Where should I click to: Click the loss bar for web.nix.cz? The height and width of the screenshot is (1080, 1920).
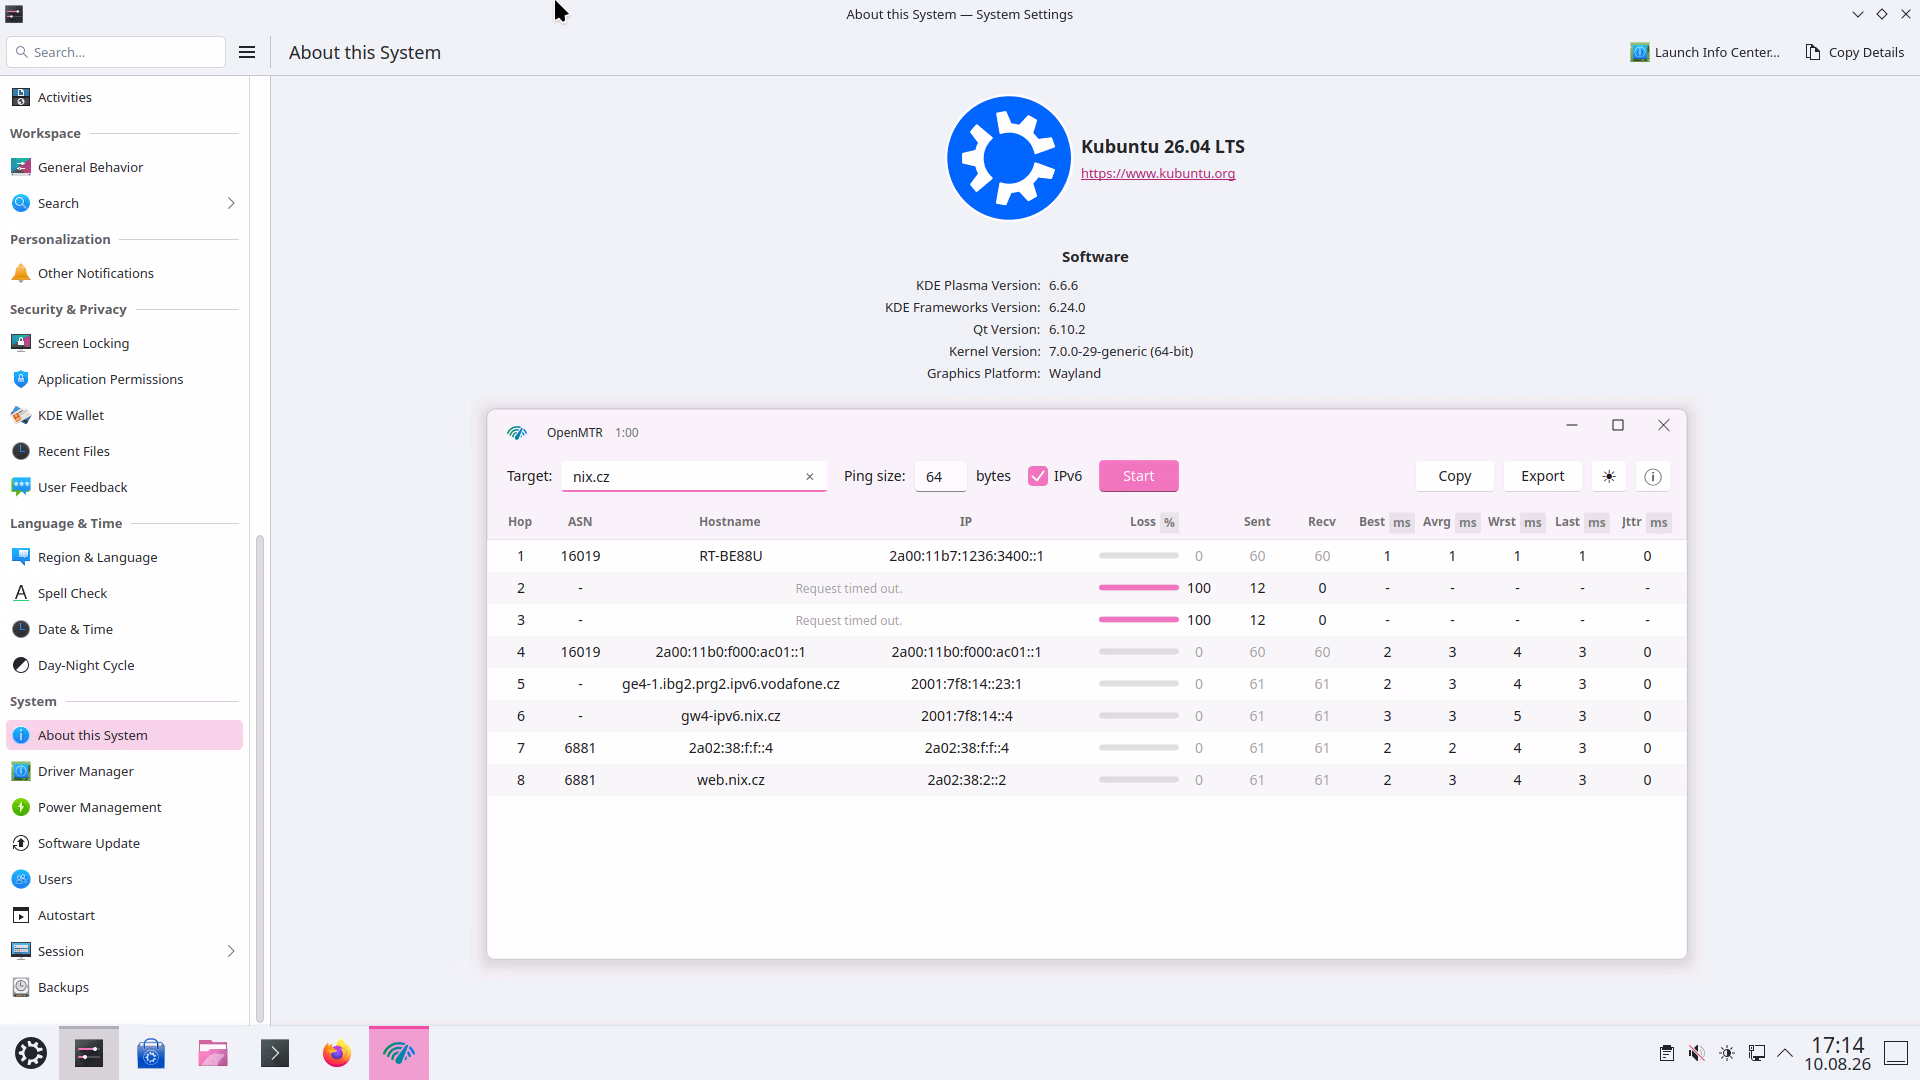(1139, 780)
